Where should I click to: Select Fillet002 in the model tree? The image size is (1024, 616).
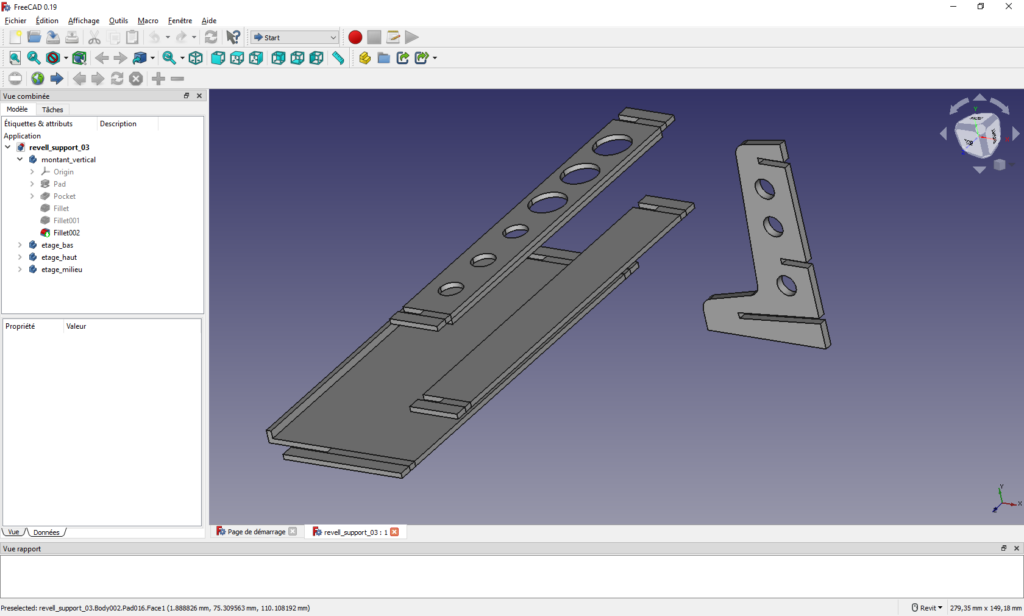[67, 233]
